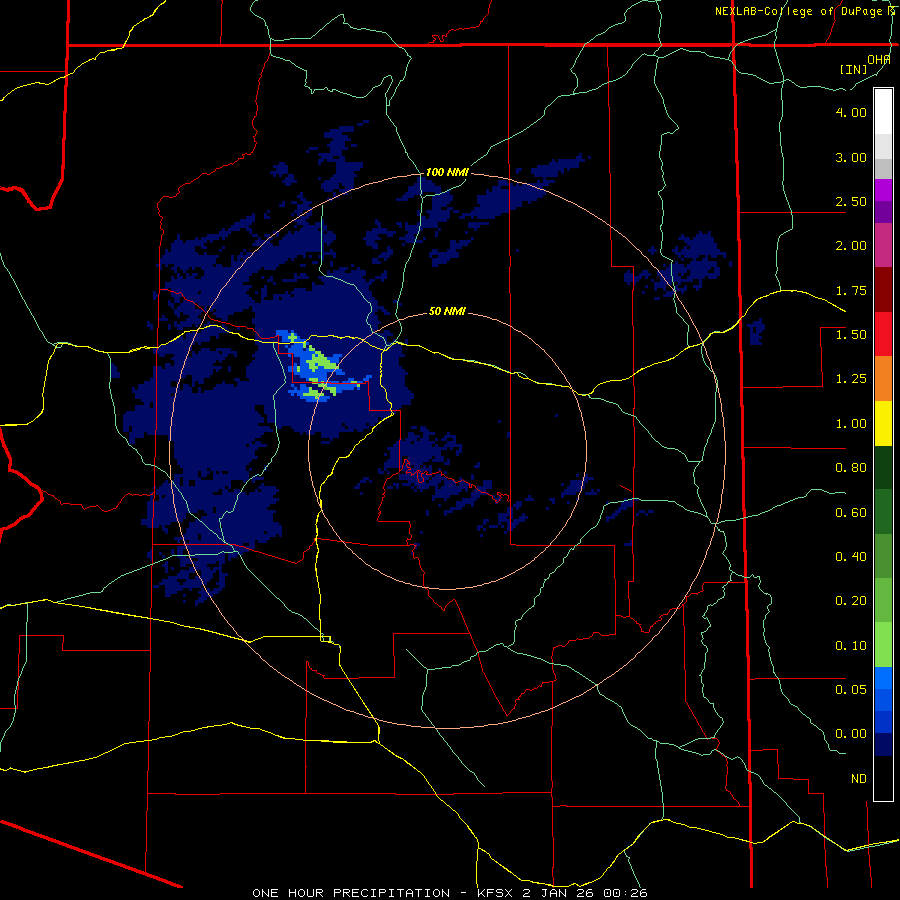Select the dark red legend swatch
Image resolution: width=900 pixels, height=900 pixels.
coord(883,290)
